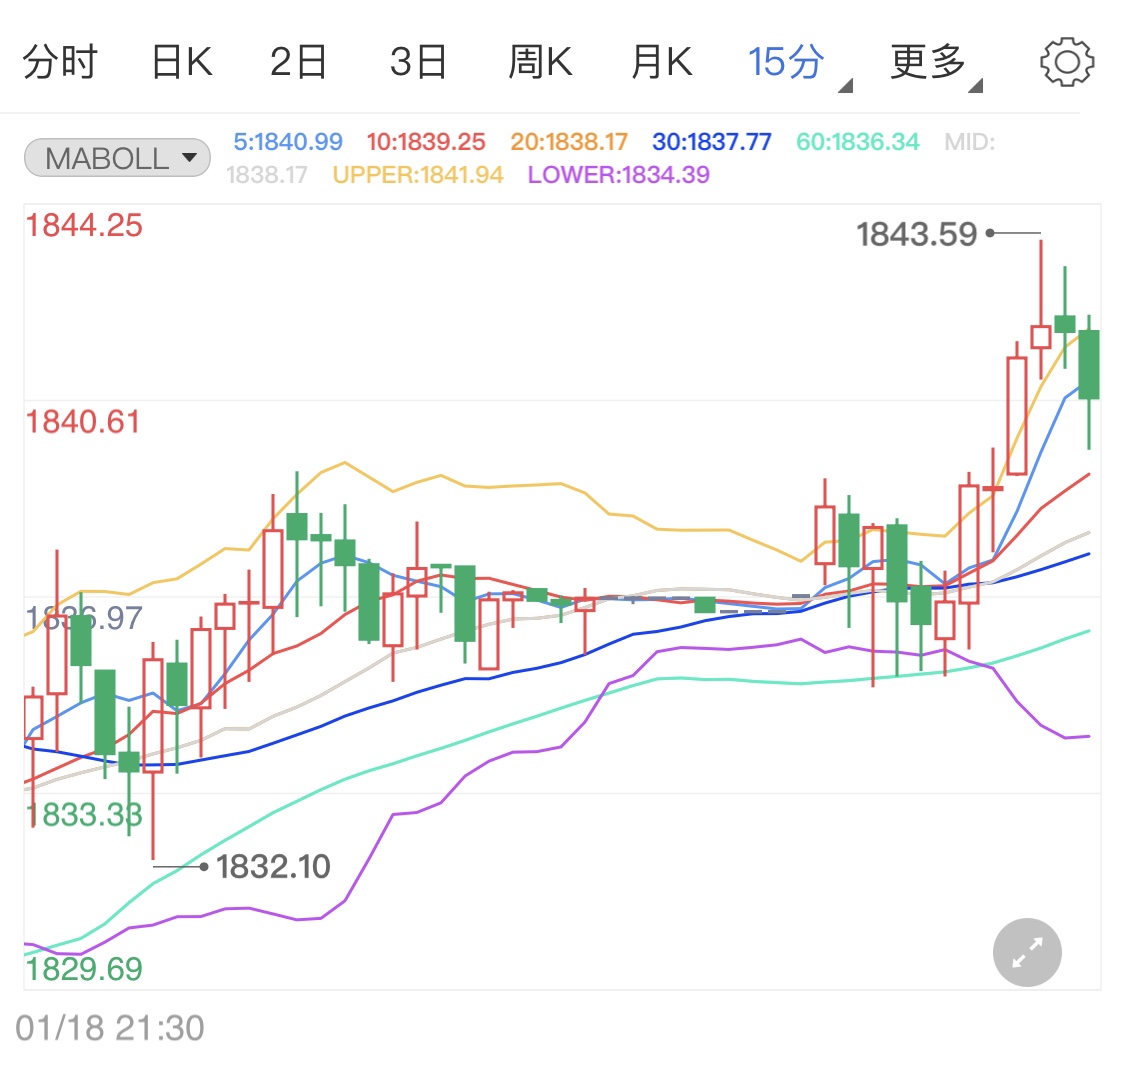Click the high price marker 1843.59
Screen dimensions: 1125x1075
pyautogui.click(x=916, y=234)
